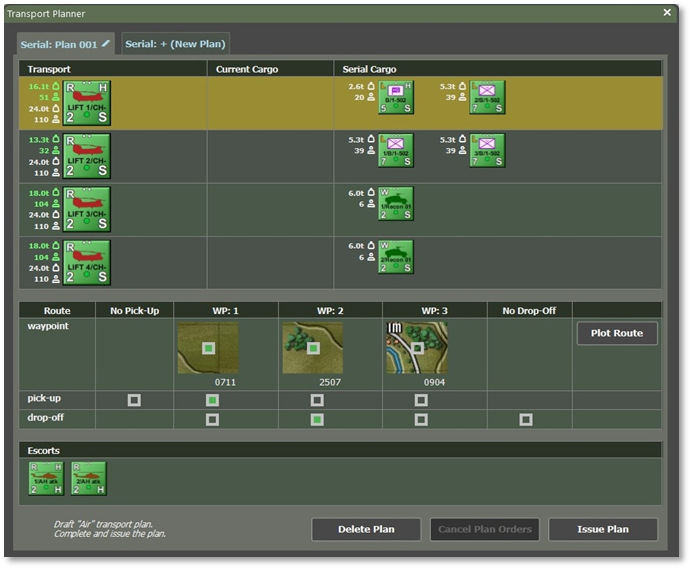The height and width of the screenshot is (569, 691).
Task: Uncheck pick-up at waypoint 1
Action: 212,400
